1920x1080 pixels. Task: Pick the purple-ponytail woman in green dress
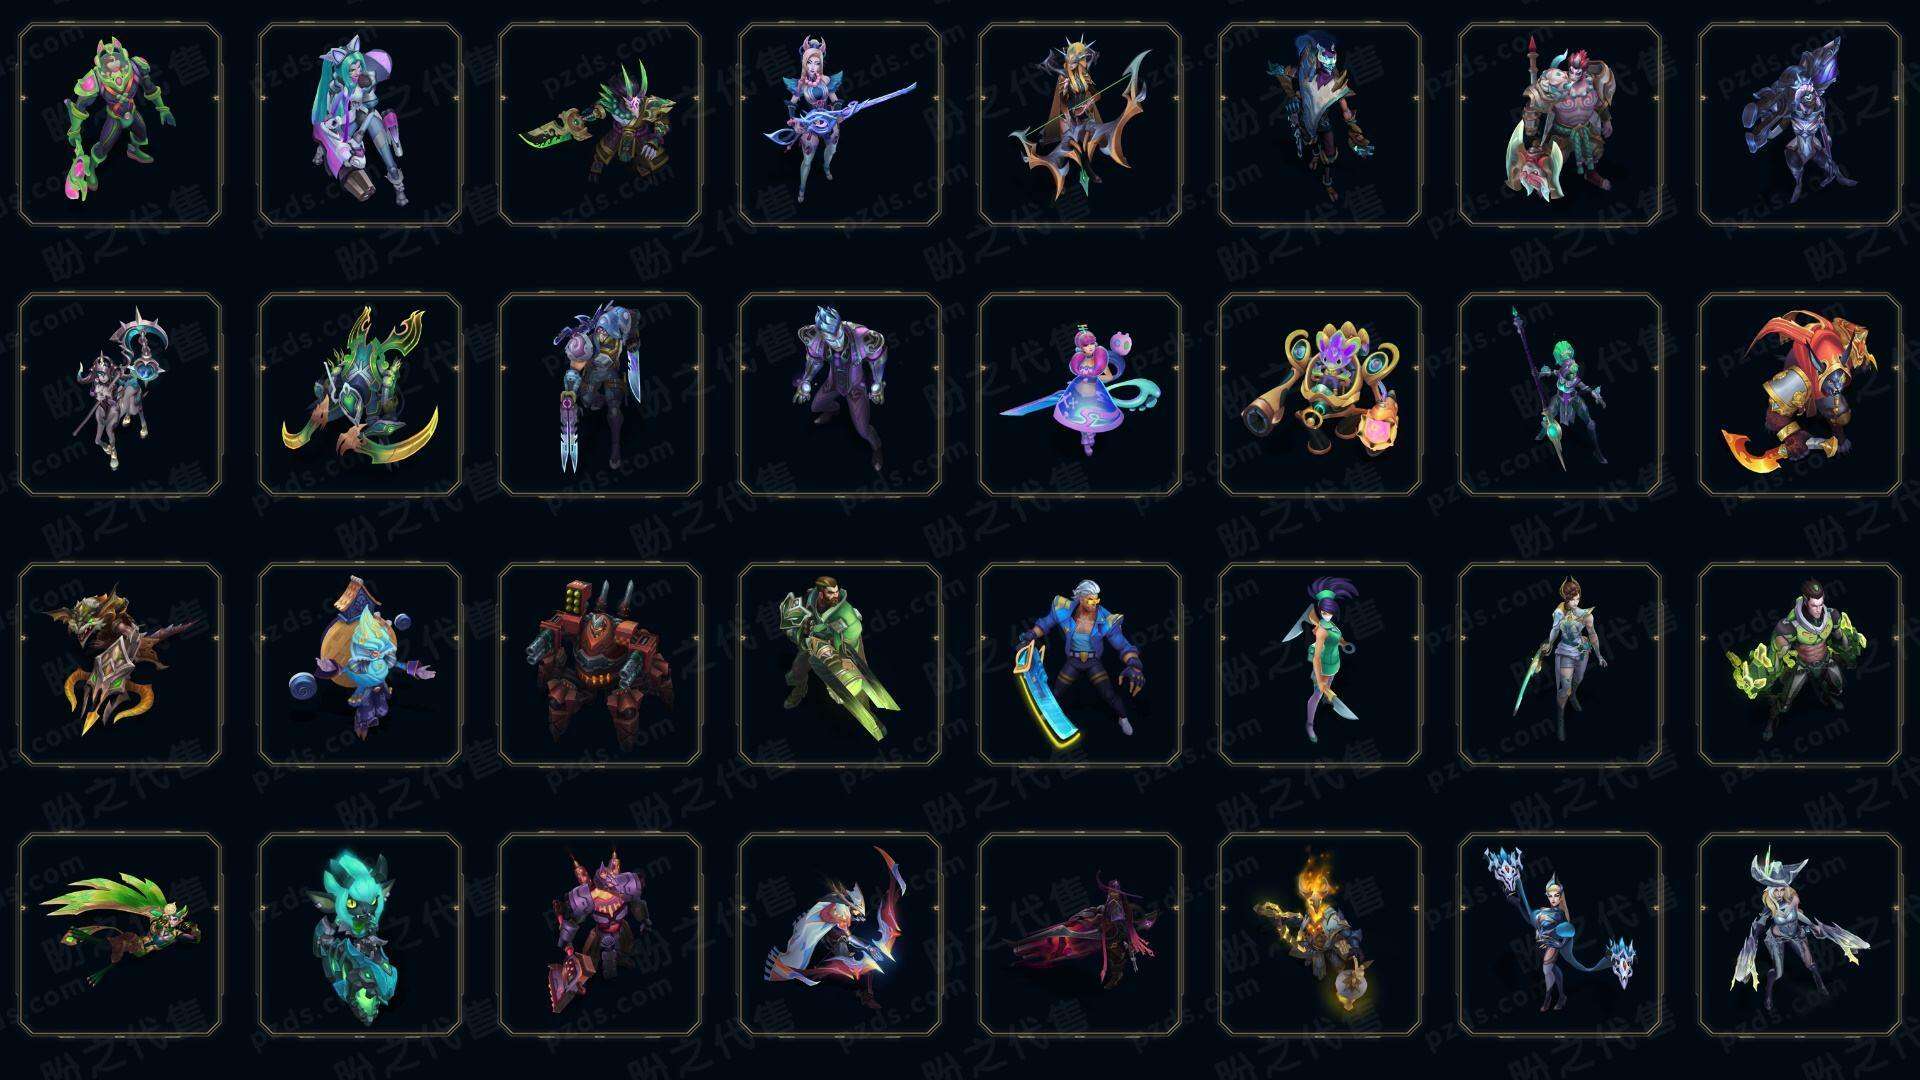pos(1320,664)
